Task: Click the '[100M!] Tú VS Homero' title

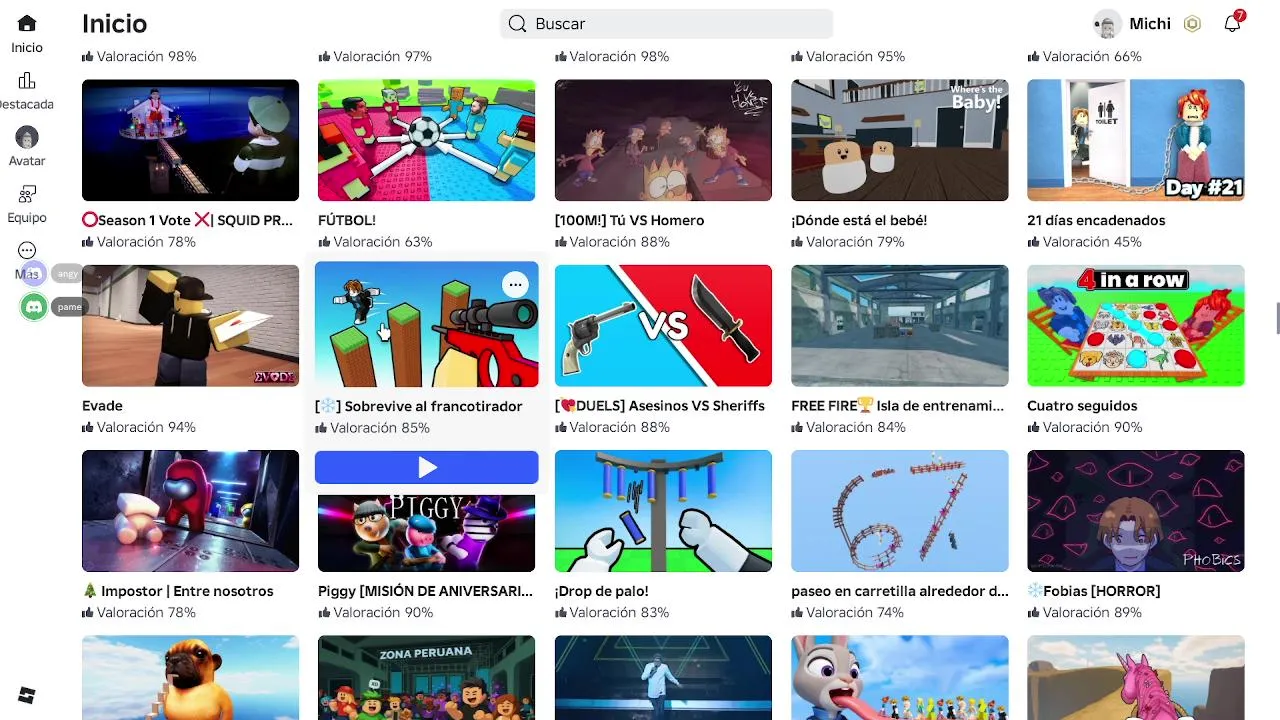Action: (x=629, y=220)
